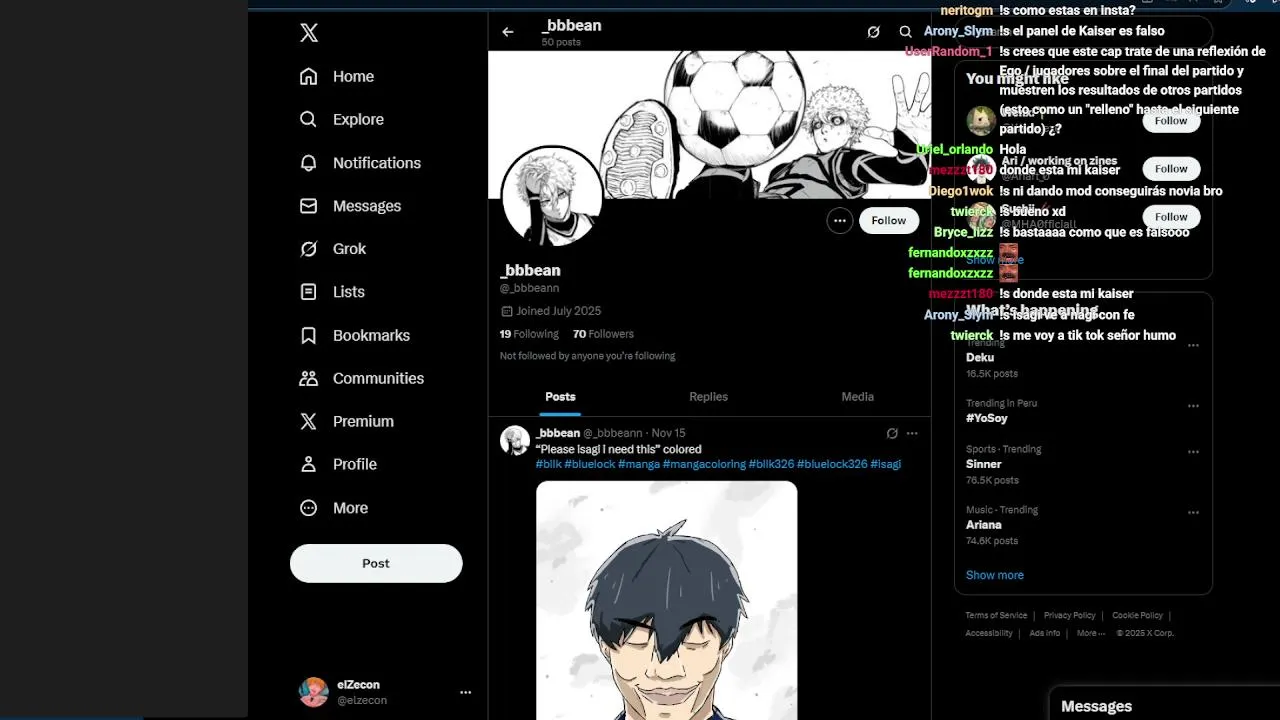This screenshot has width=1280, height=720.
Task: Click the white Post button
Action: click(x=376, y=563)
